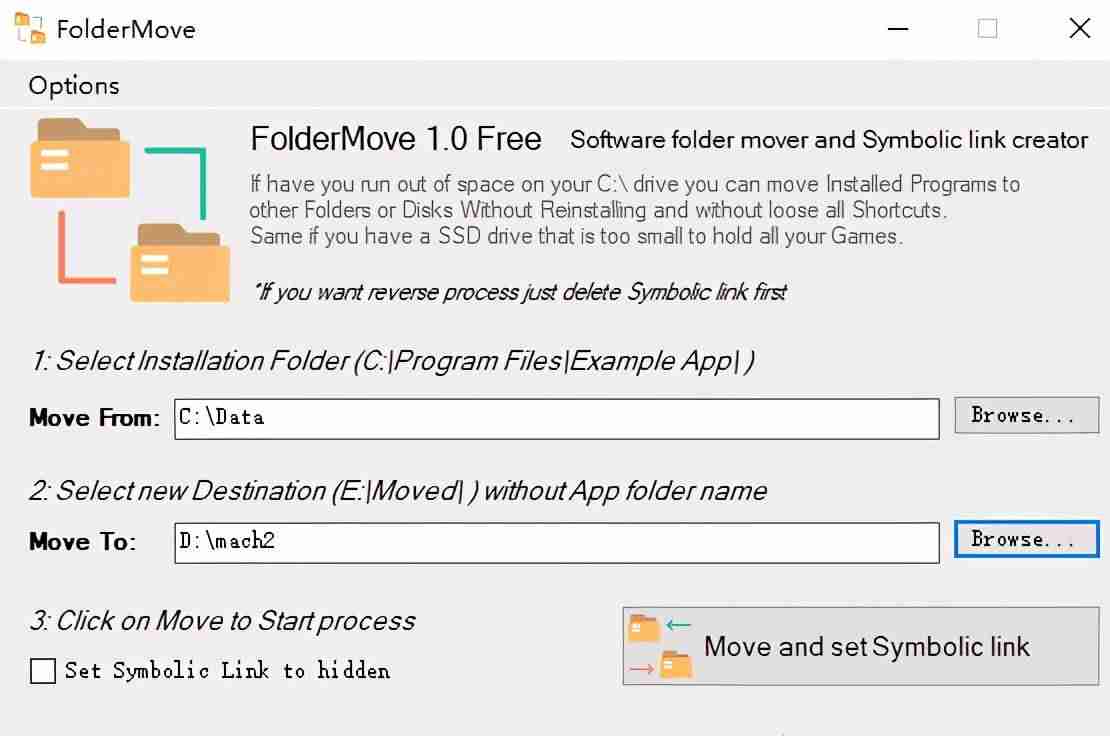Focus the Move From path field

tap(556, 419)
